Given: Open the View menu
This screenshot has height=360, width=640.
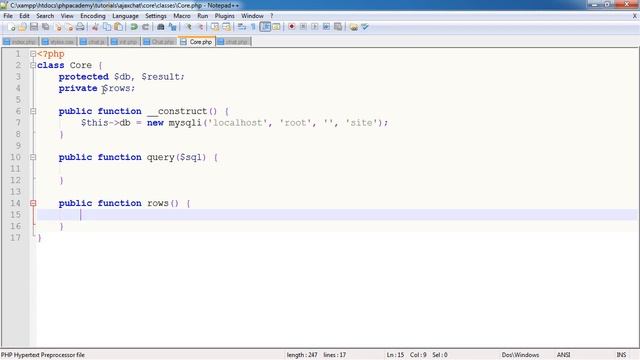Looking at the screenshot, I should (x=67, y=16).
